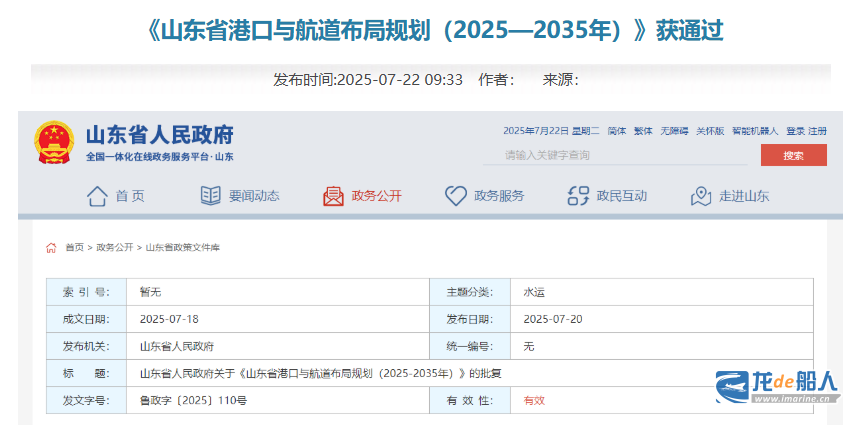Image resolution: width=863 pixels, height=425 pixels.
Task: Switch to 简体 simplified Chinese
Action: coord(617,131)
